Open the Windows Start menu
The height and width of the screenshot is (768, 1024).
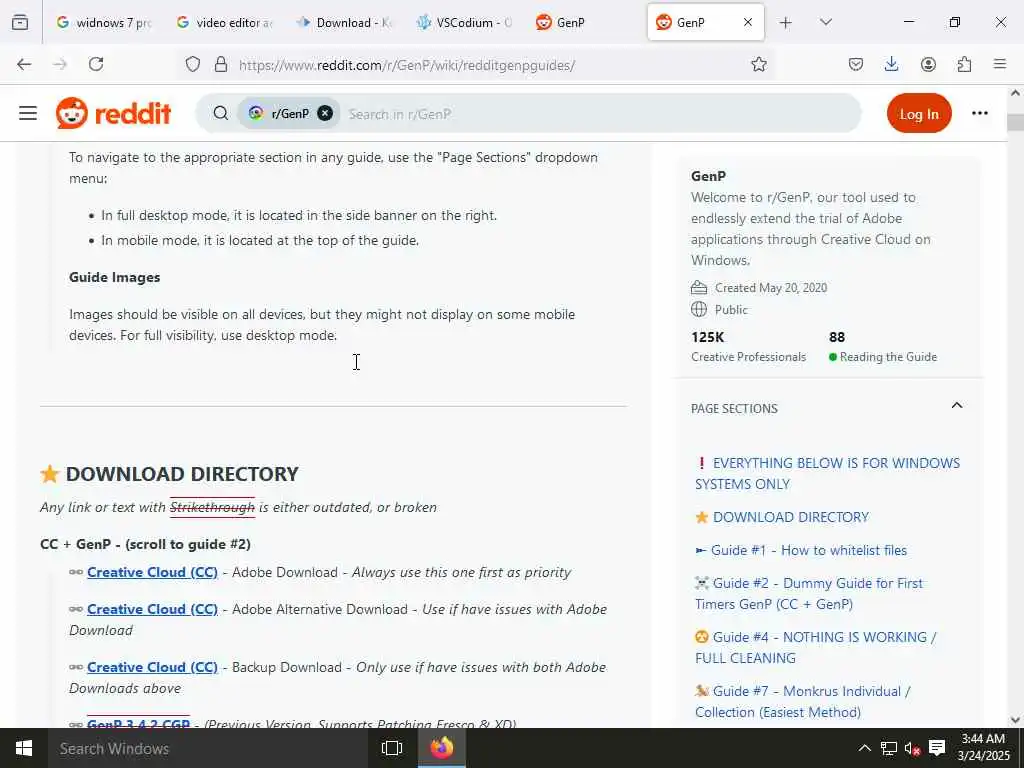click(x=24, y=748)
